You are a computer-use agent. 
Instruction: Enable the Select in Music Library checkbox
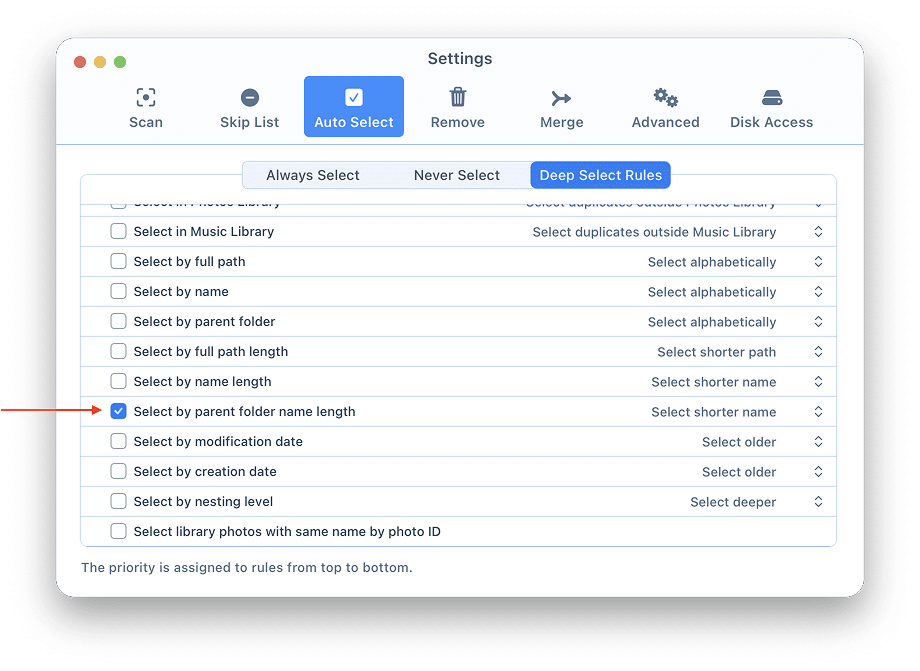point(119,232)
